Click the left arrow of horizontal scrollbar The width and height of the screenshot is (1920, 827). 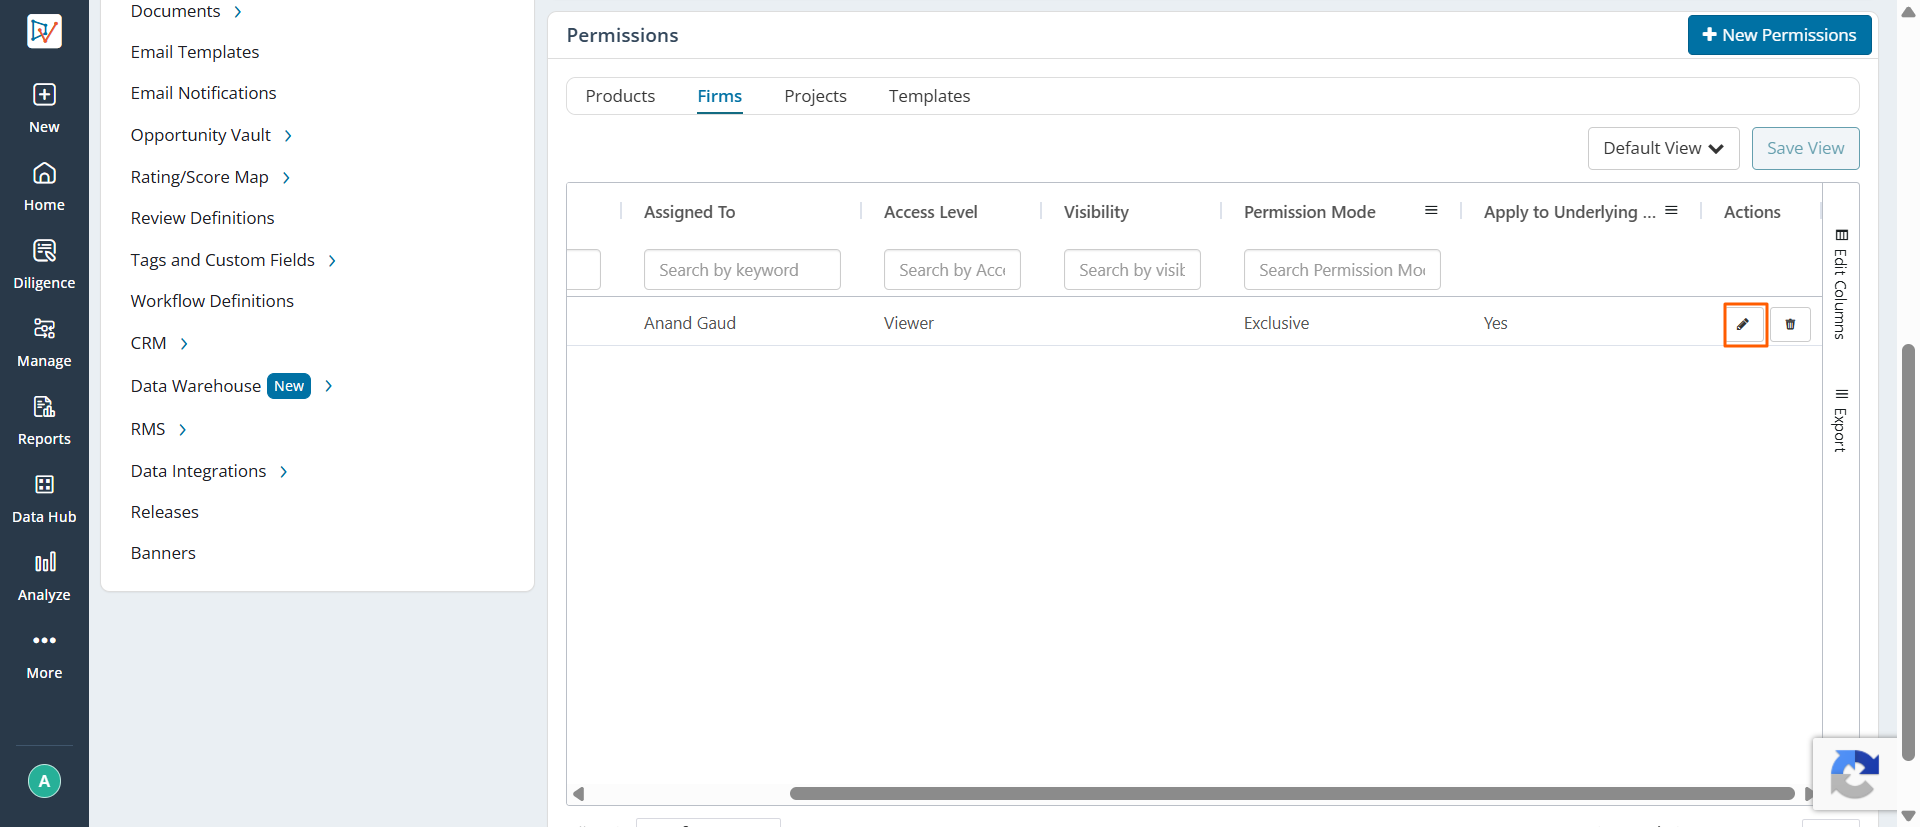point(578,794)
